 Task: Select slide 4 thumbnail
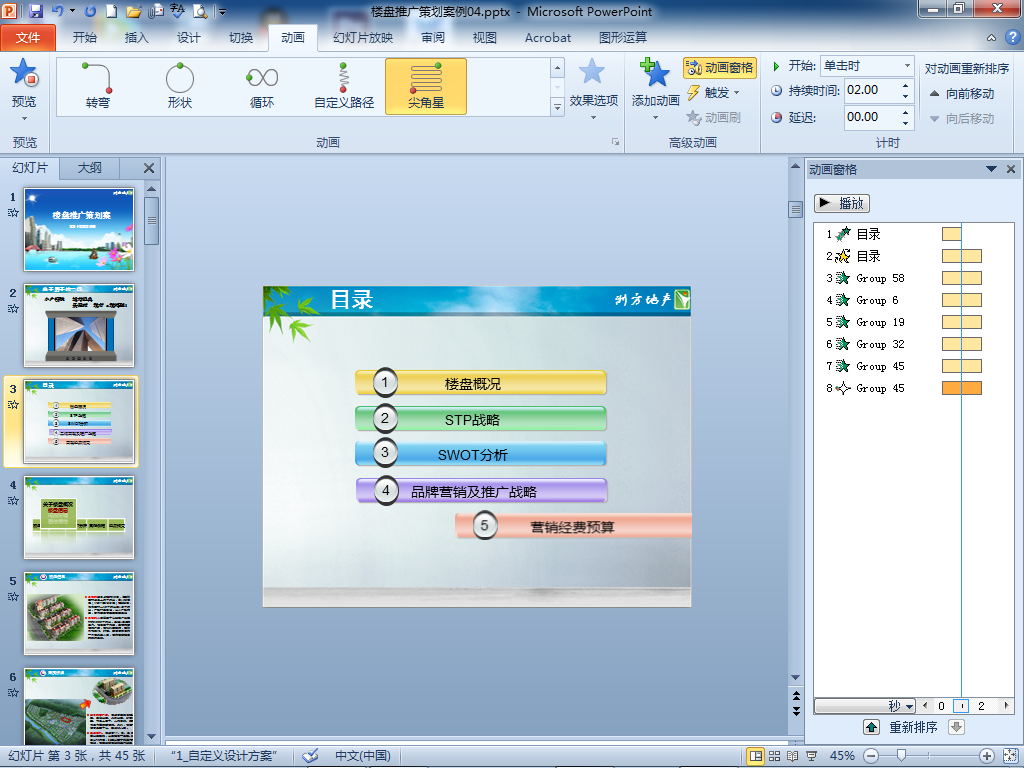[x=79, y=517]
